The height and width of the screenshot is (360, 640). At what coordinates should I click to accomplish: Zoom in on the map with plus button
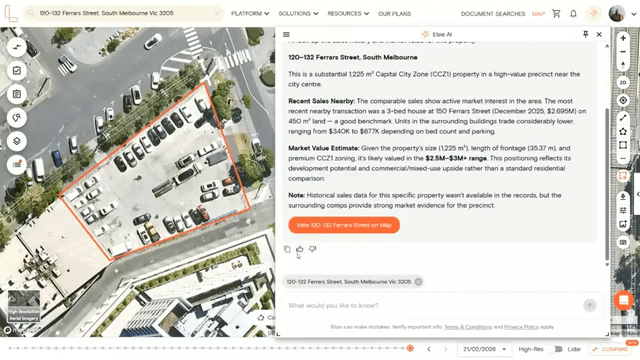[x=623, y=38]
